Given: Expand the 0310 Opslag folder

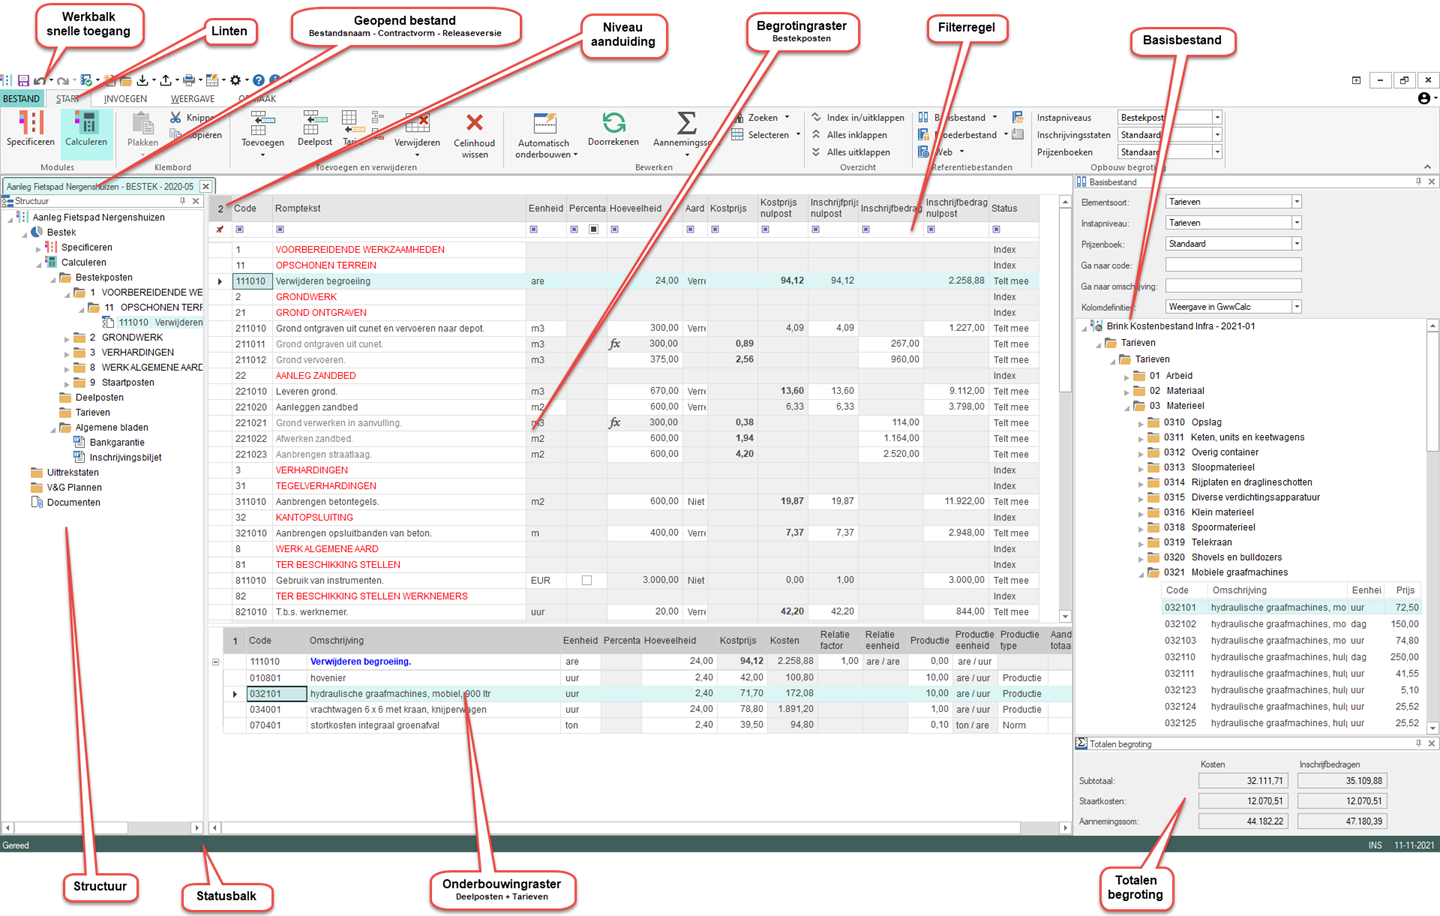Looking at the screenshot, I should (x=1140, y=423).
